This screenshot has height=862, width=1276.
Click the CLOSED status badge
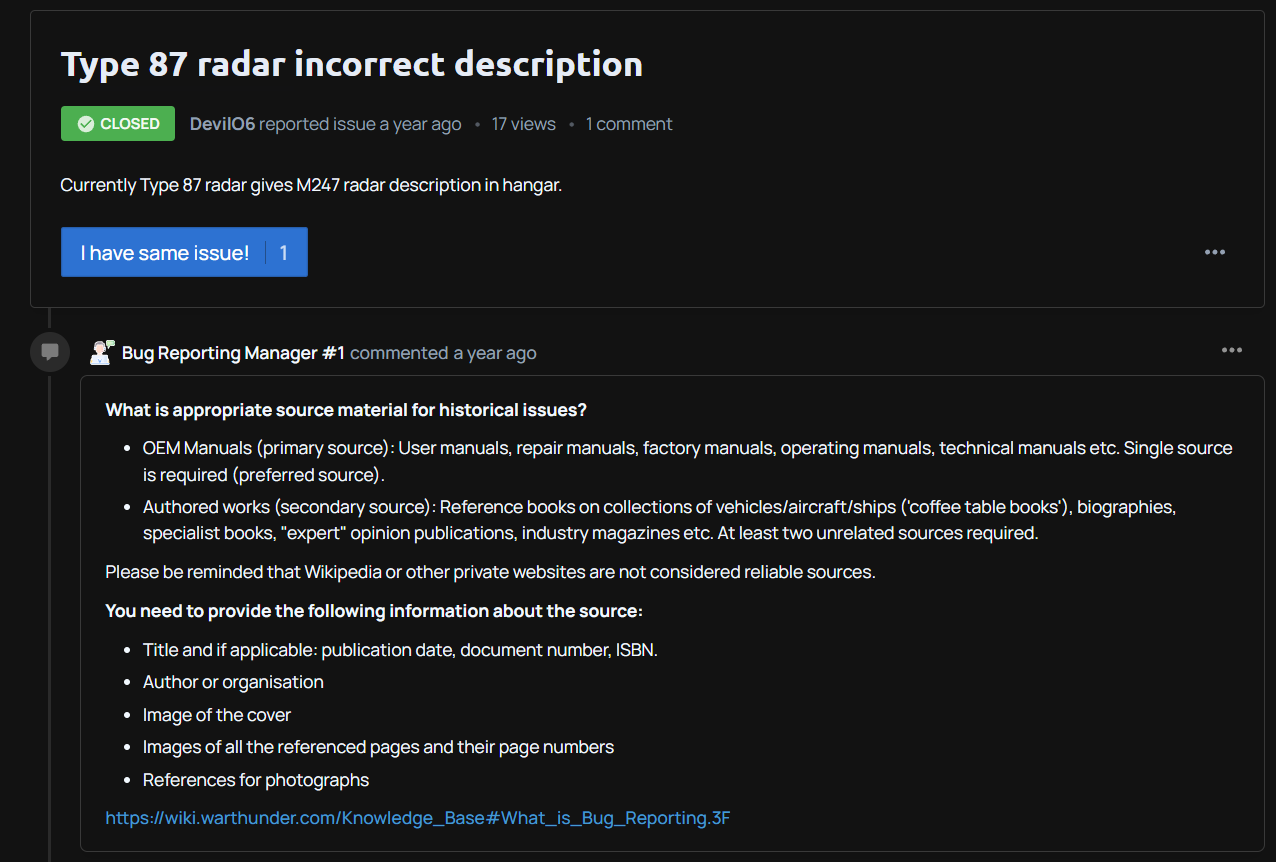tap(117, 123)
